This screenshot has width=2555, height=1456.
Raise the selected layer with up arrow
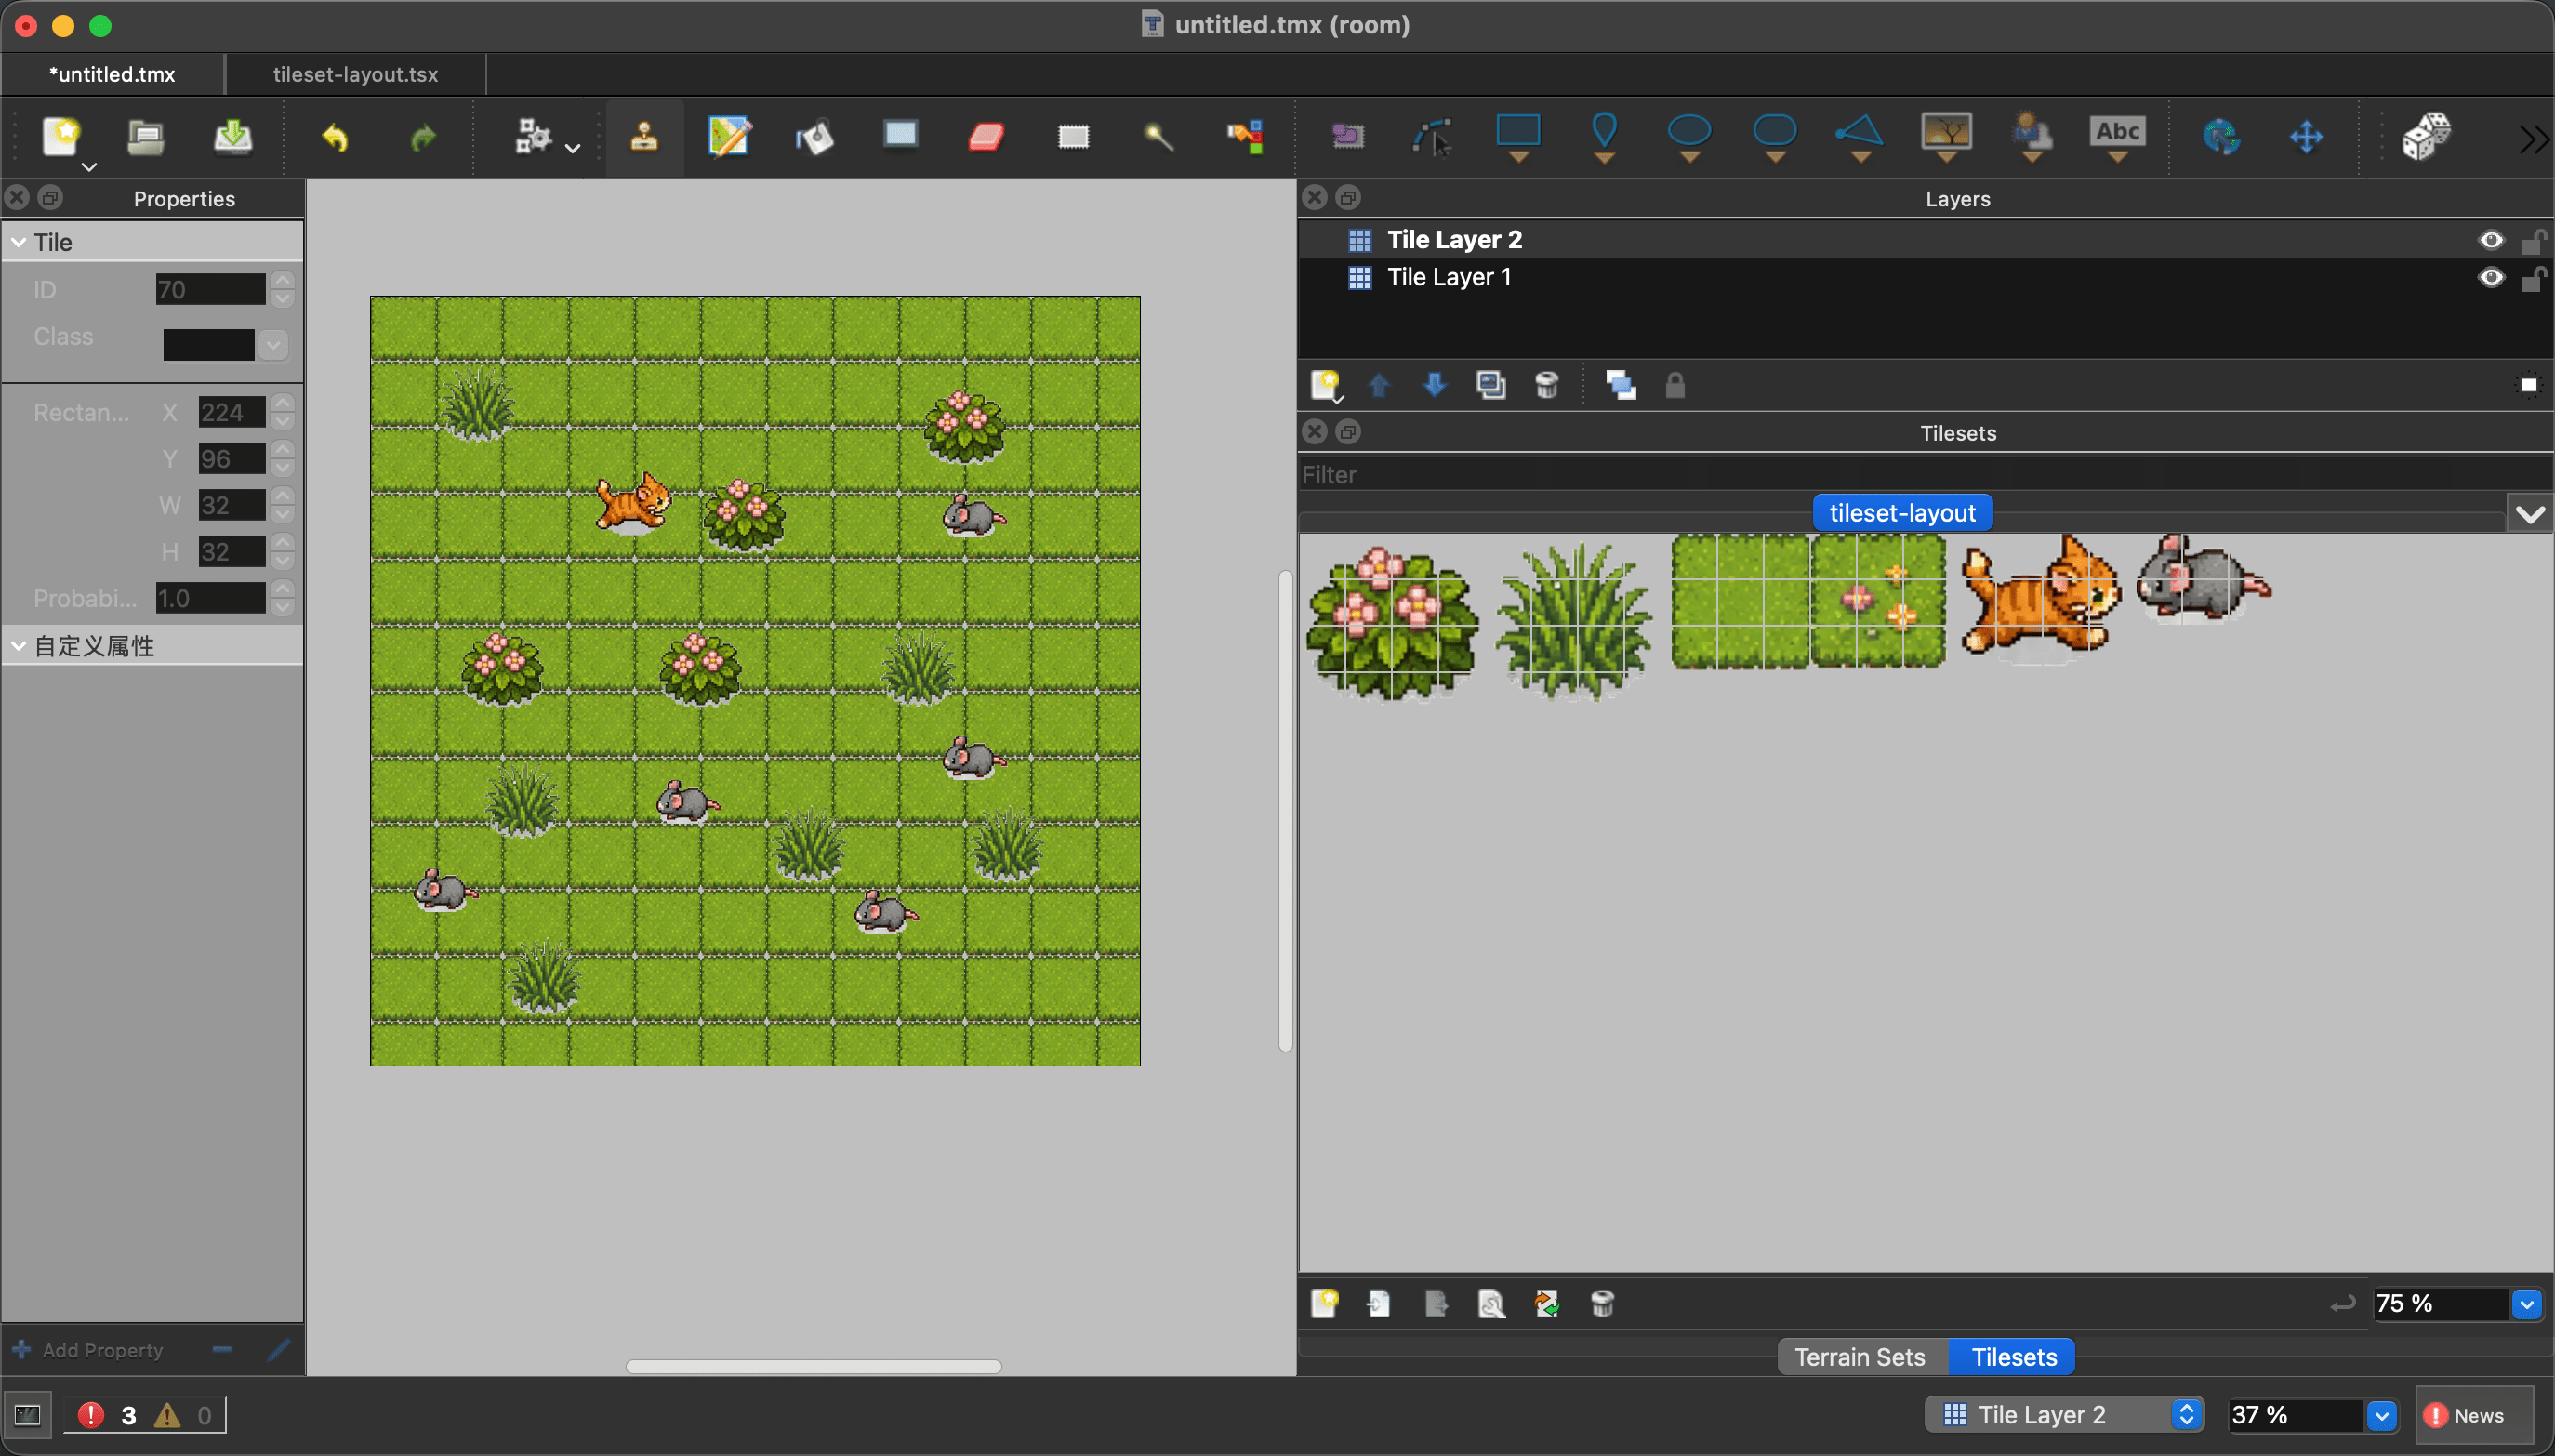1378,386
